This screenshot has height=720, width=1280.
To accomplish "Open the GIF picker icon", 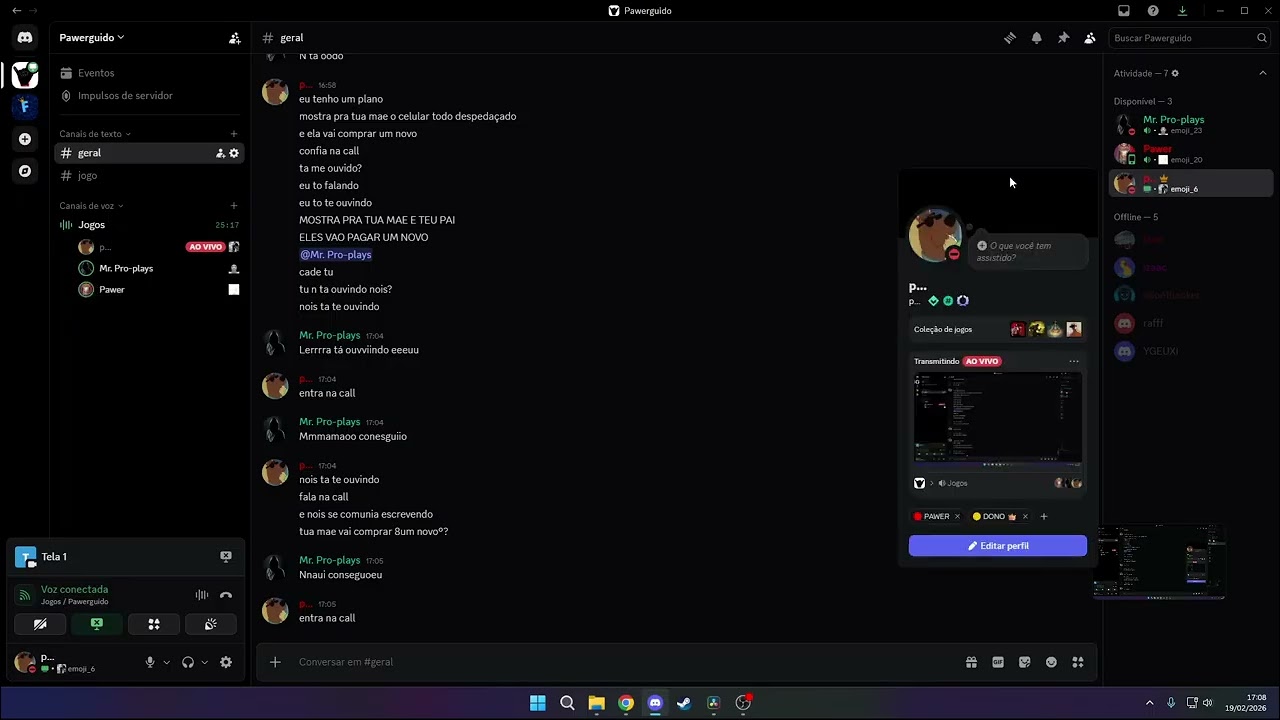I will pos(998,662).
